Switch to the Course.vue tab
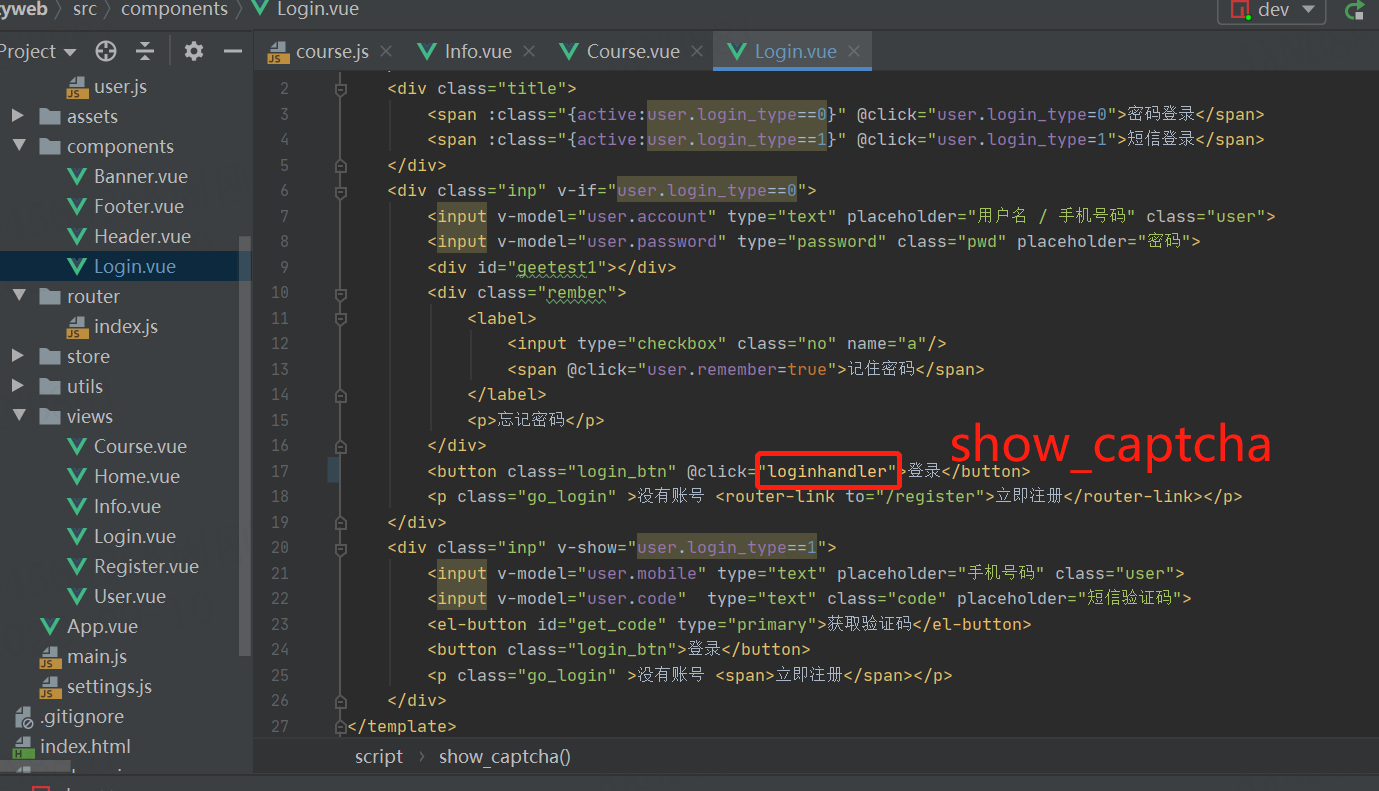Viewport: 1379px width, 791px height. click(x=633, y=51)
